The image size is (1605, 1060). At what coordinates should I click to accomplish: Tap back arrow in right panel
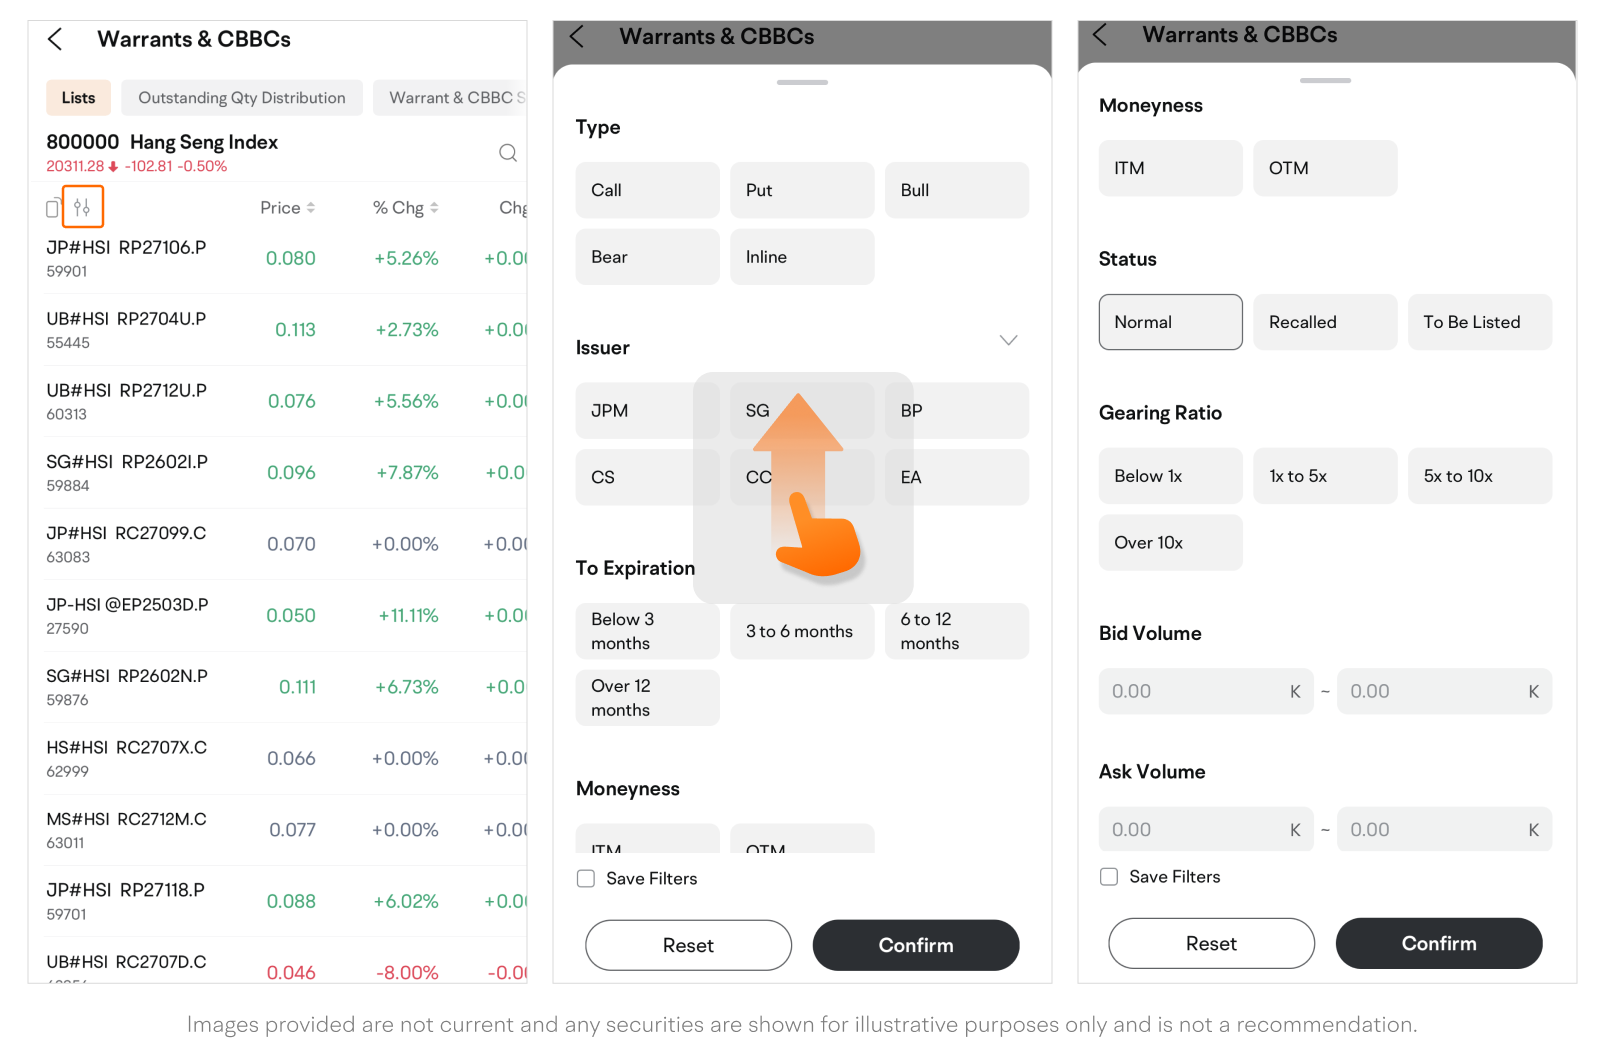tap(1100, 35)
